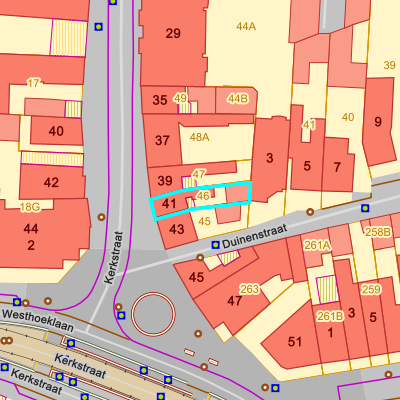Select building 42 left of Kerkstraat
400x400 pixels.
tap(51, 182)
